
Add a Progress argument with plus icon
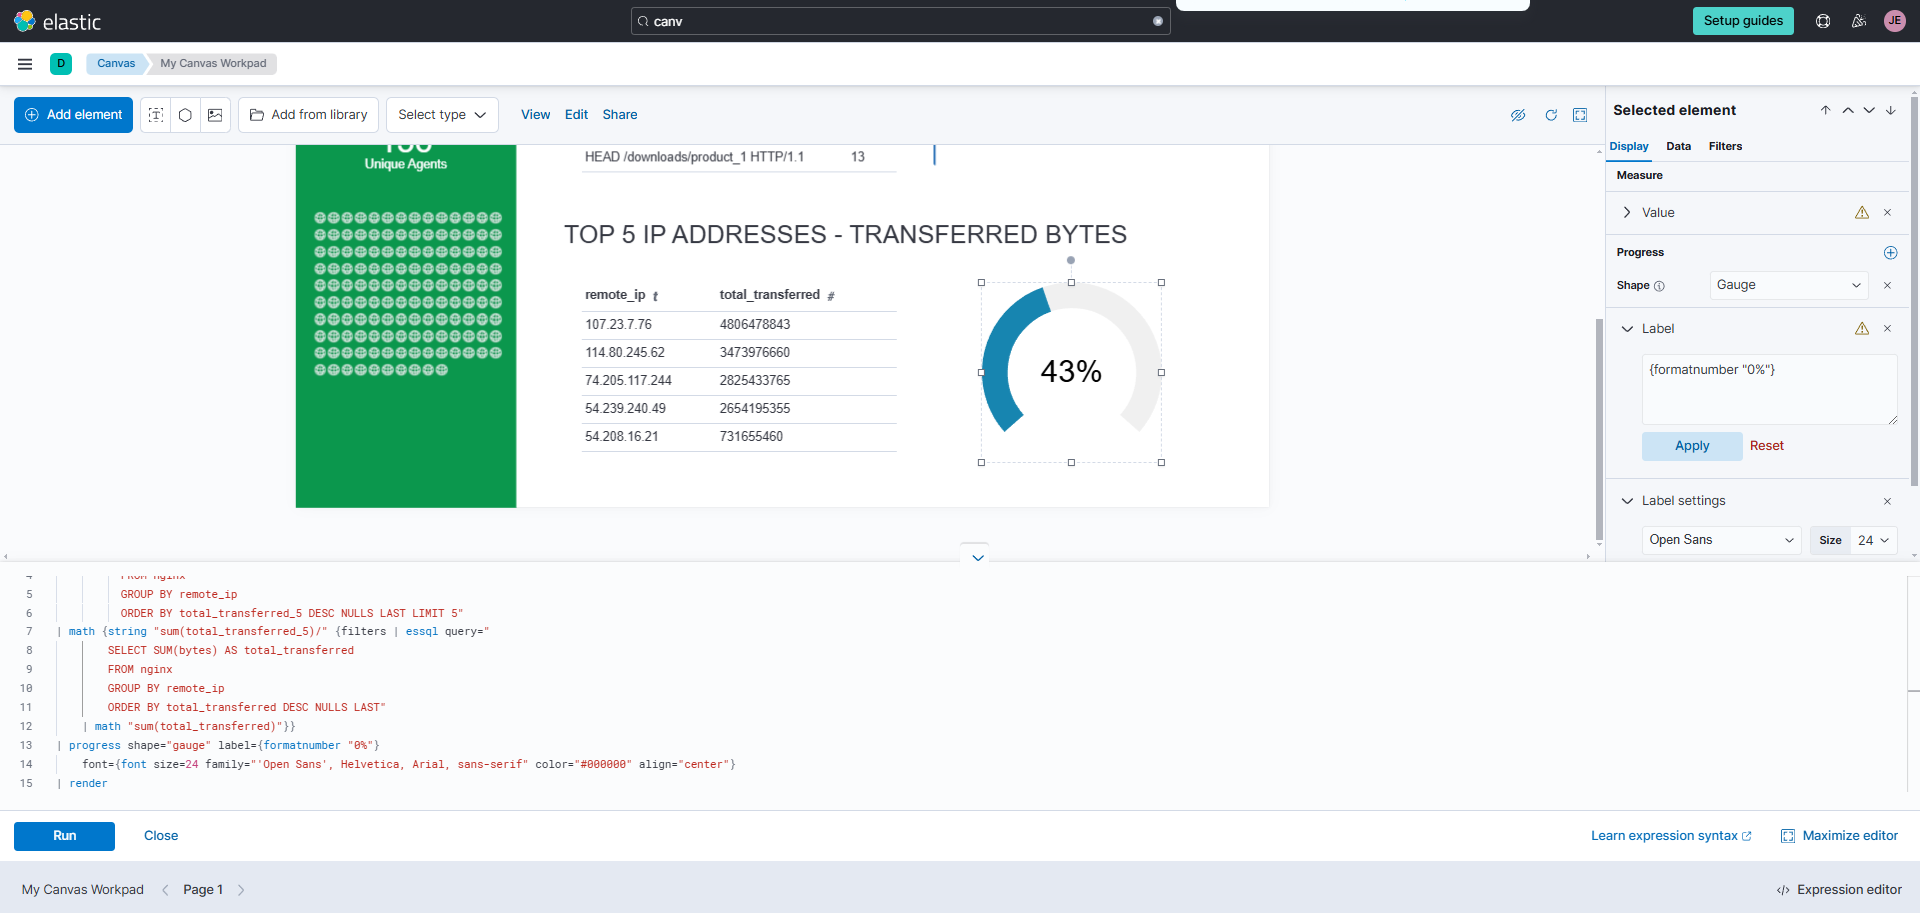point(1890,252)
